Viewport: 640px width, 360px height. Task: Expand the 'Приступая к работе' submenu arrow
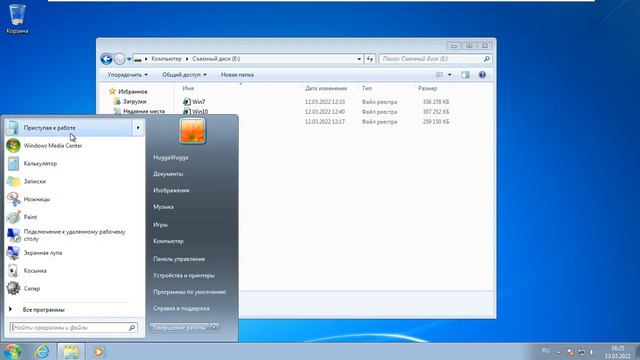click(x=138, y=128)
